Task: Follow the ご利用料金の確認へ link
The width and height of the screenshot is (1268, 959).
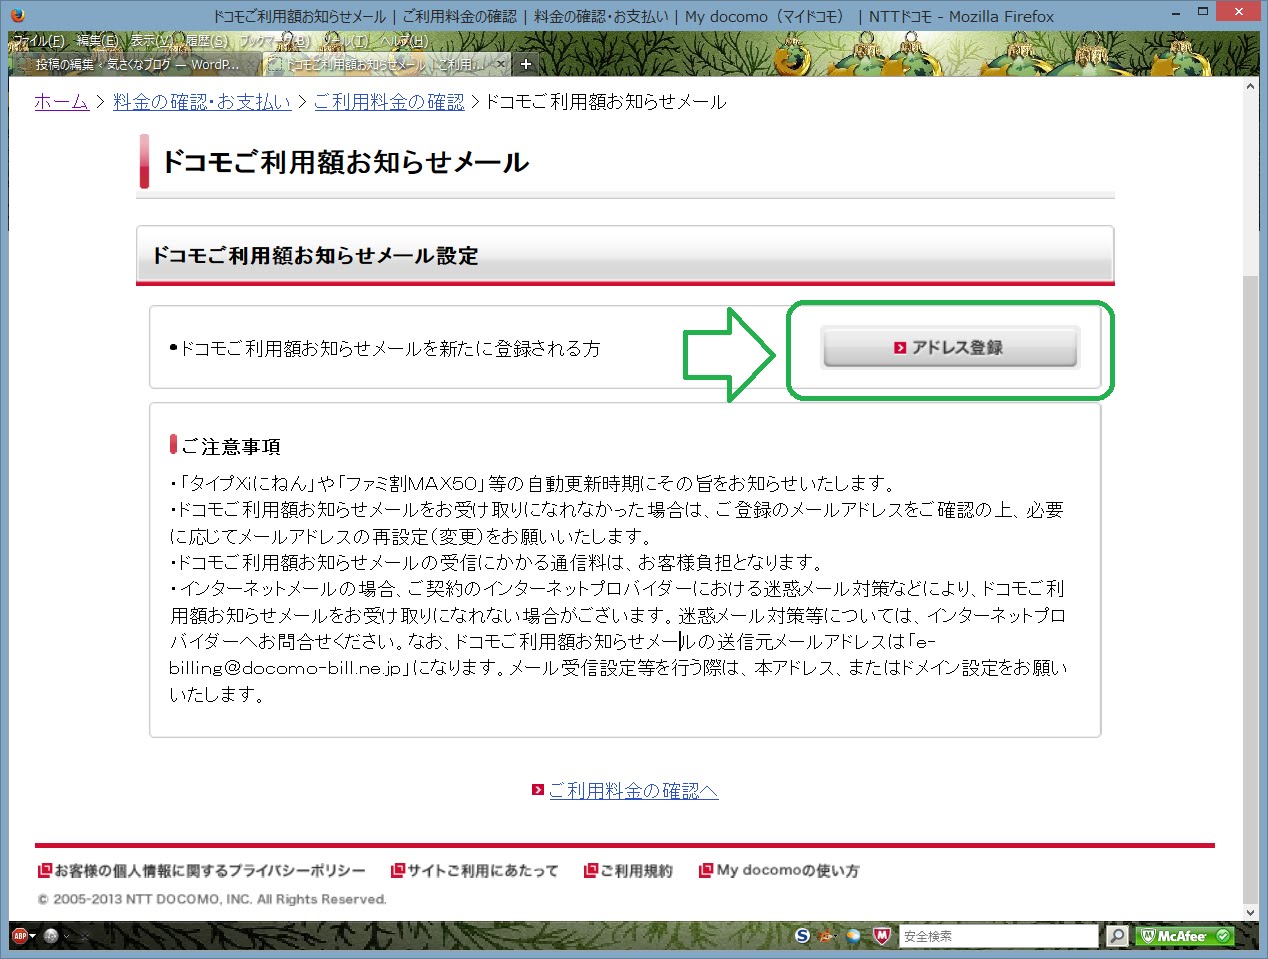Action: [633, 791]
